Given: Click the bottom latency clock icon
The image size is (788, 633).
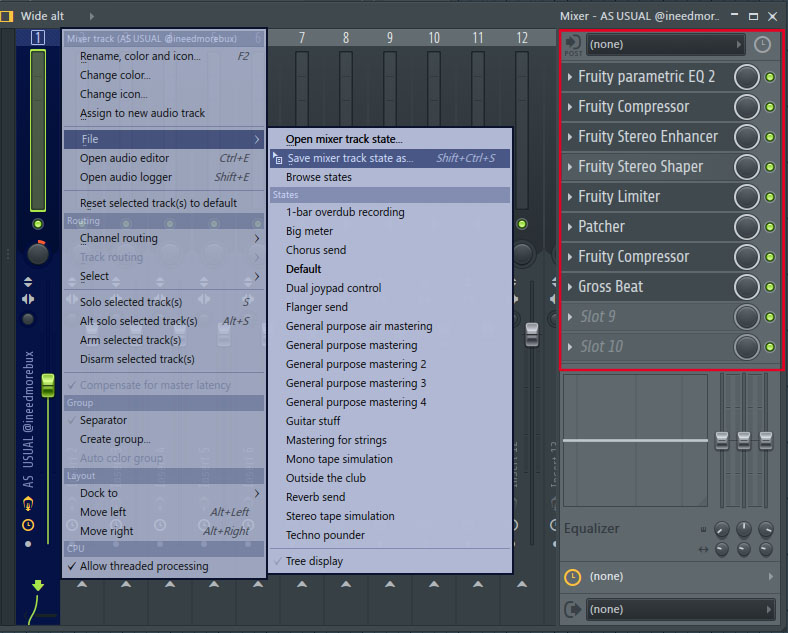Looking at the screenshot, I should (572, 577).
